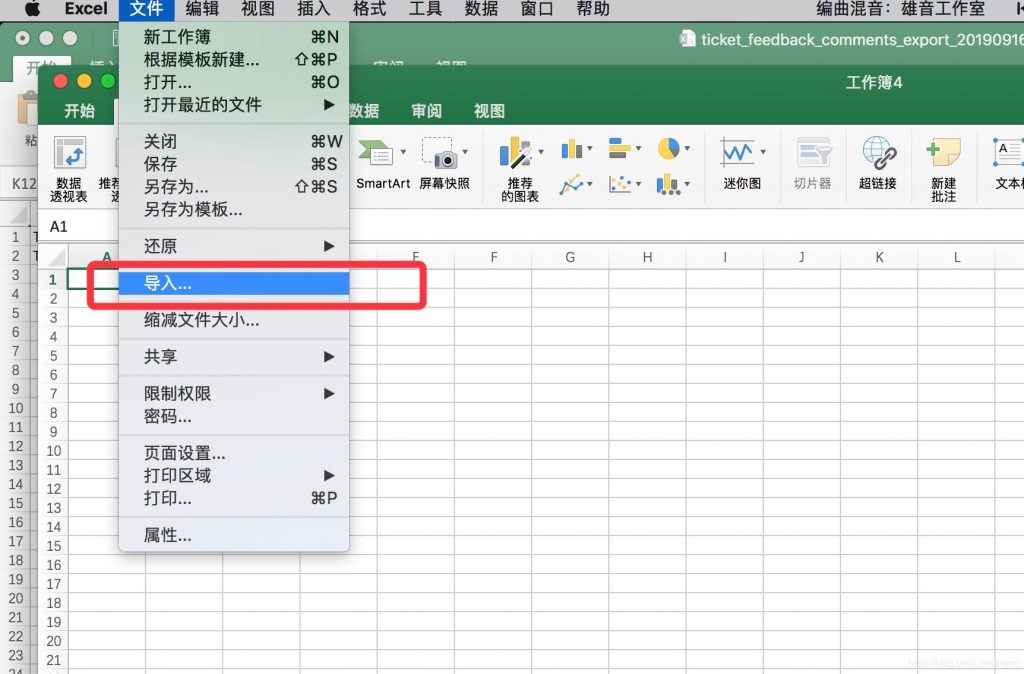The height and width of the screenshot is (674, 1024).
Task: Add a comment with 新建批注
Action: coord(944,168)
